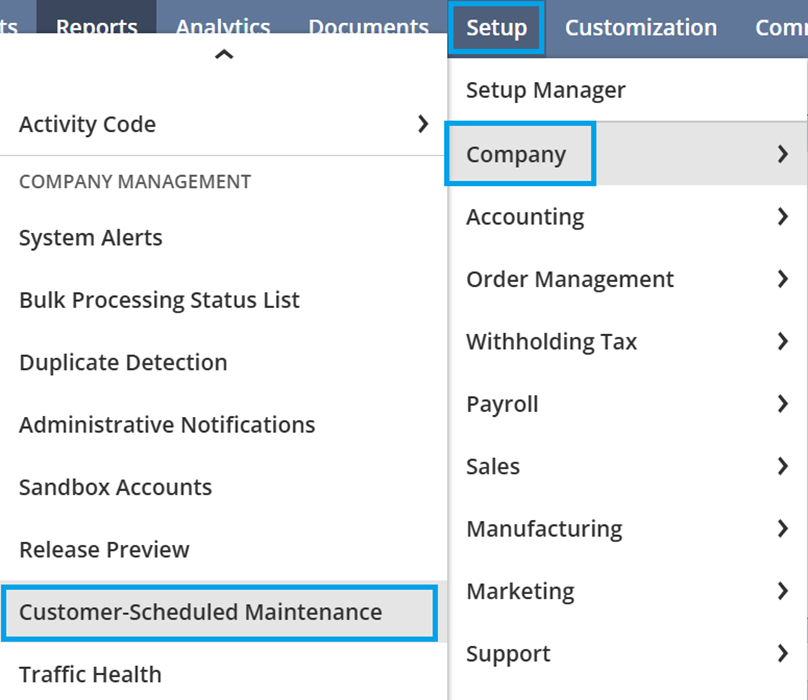The image size is (808, 700).
Task: Select Setup Manager
Action: [x=545, y=90]
